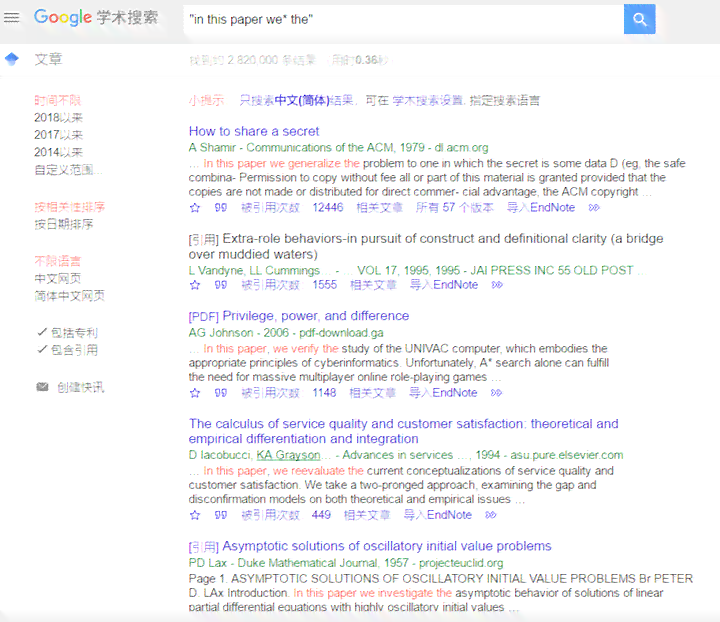Image resolution: width=720 pixels, height=622 pixels.
Task: Import 'Privilege, power' result into EndNote
Action: (443, 392)
